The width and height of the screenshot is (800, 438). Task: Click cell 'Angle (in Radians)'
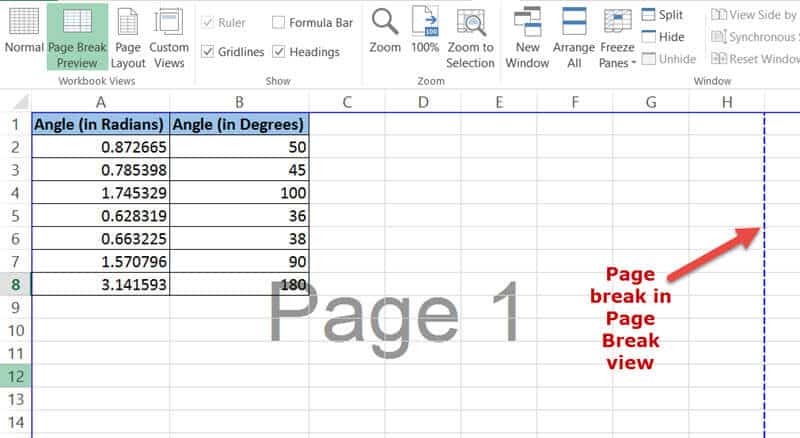tap(101, 124)
